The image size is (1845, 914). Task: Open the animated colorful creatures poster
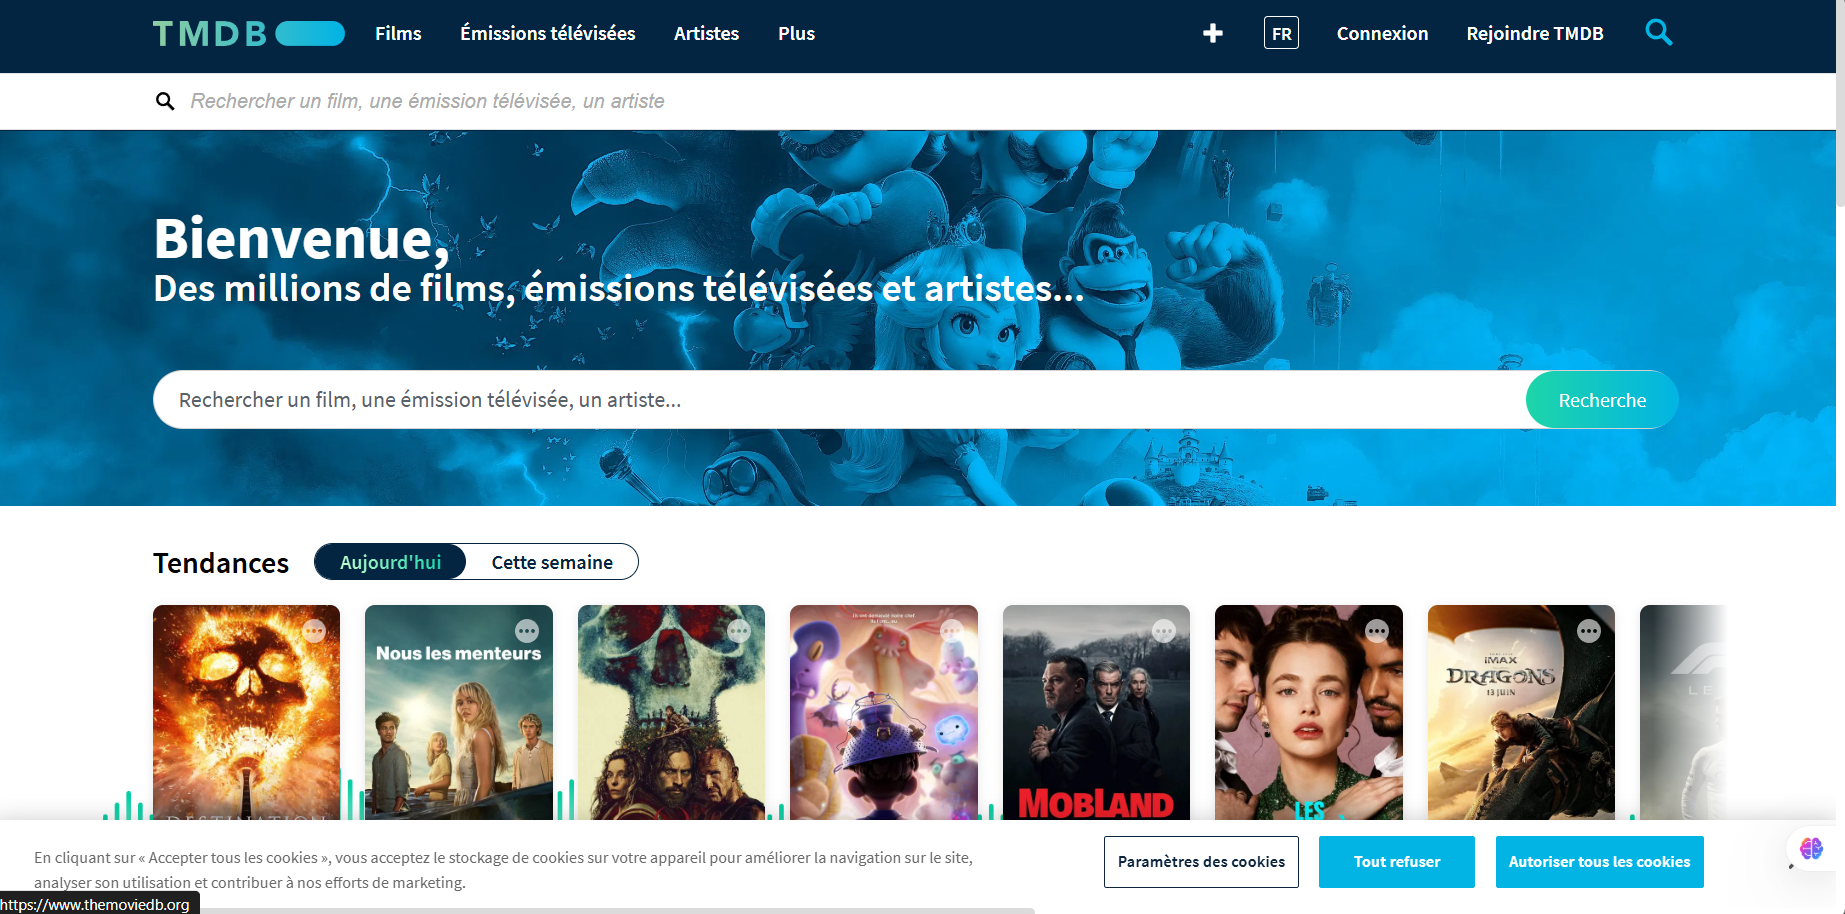pyautogui.click(x=883, y=712)
